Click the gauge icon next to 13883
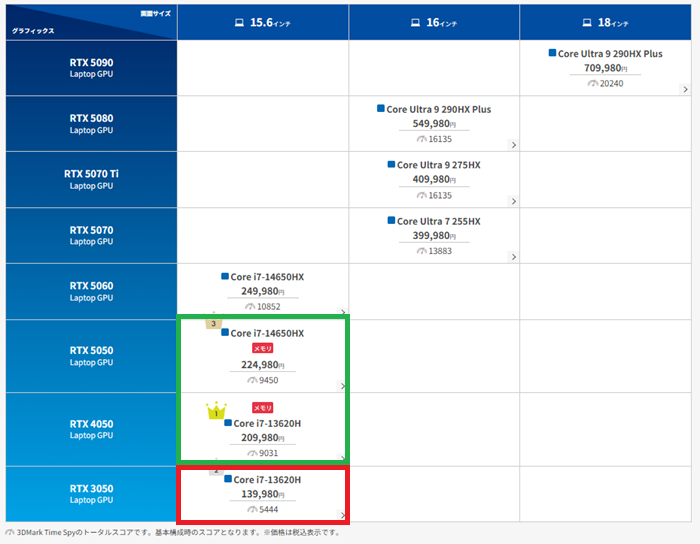The image size is (700, 544). point(421,251)
